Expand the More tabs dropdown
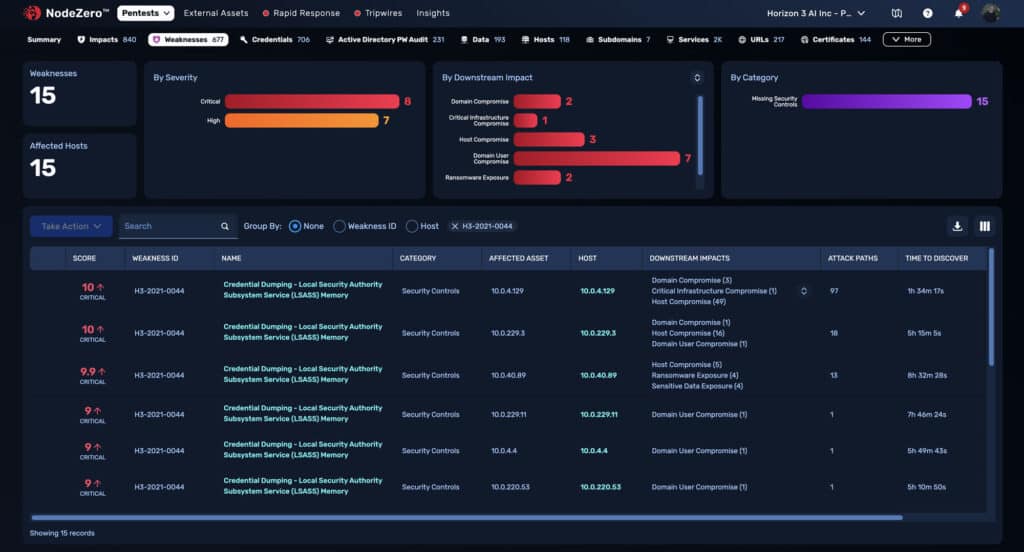 click(x=906, y=40)
